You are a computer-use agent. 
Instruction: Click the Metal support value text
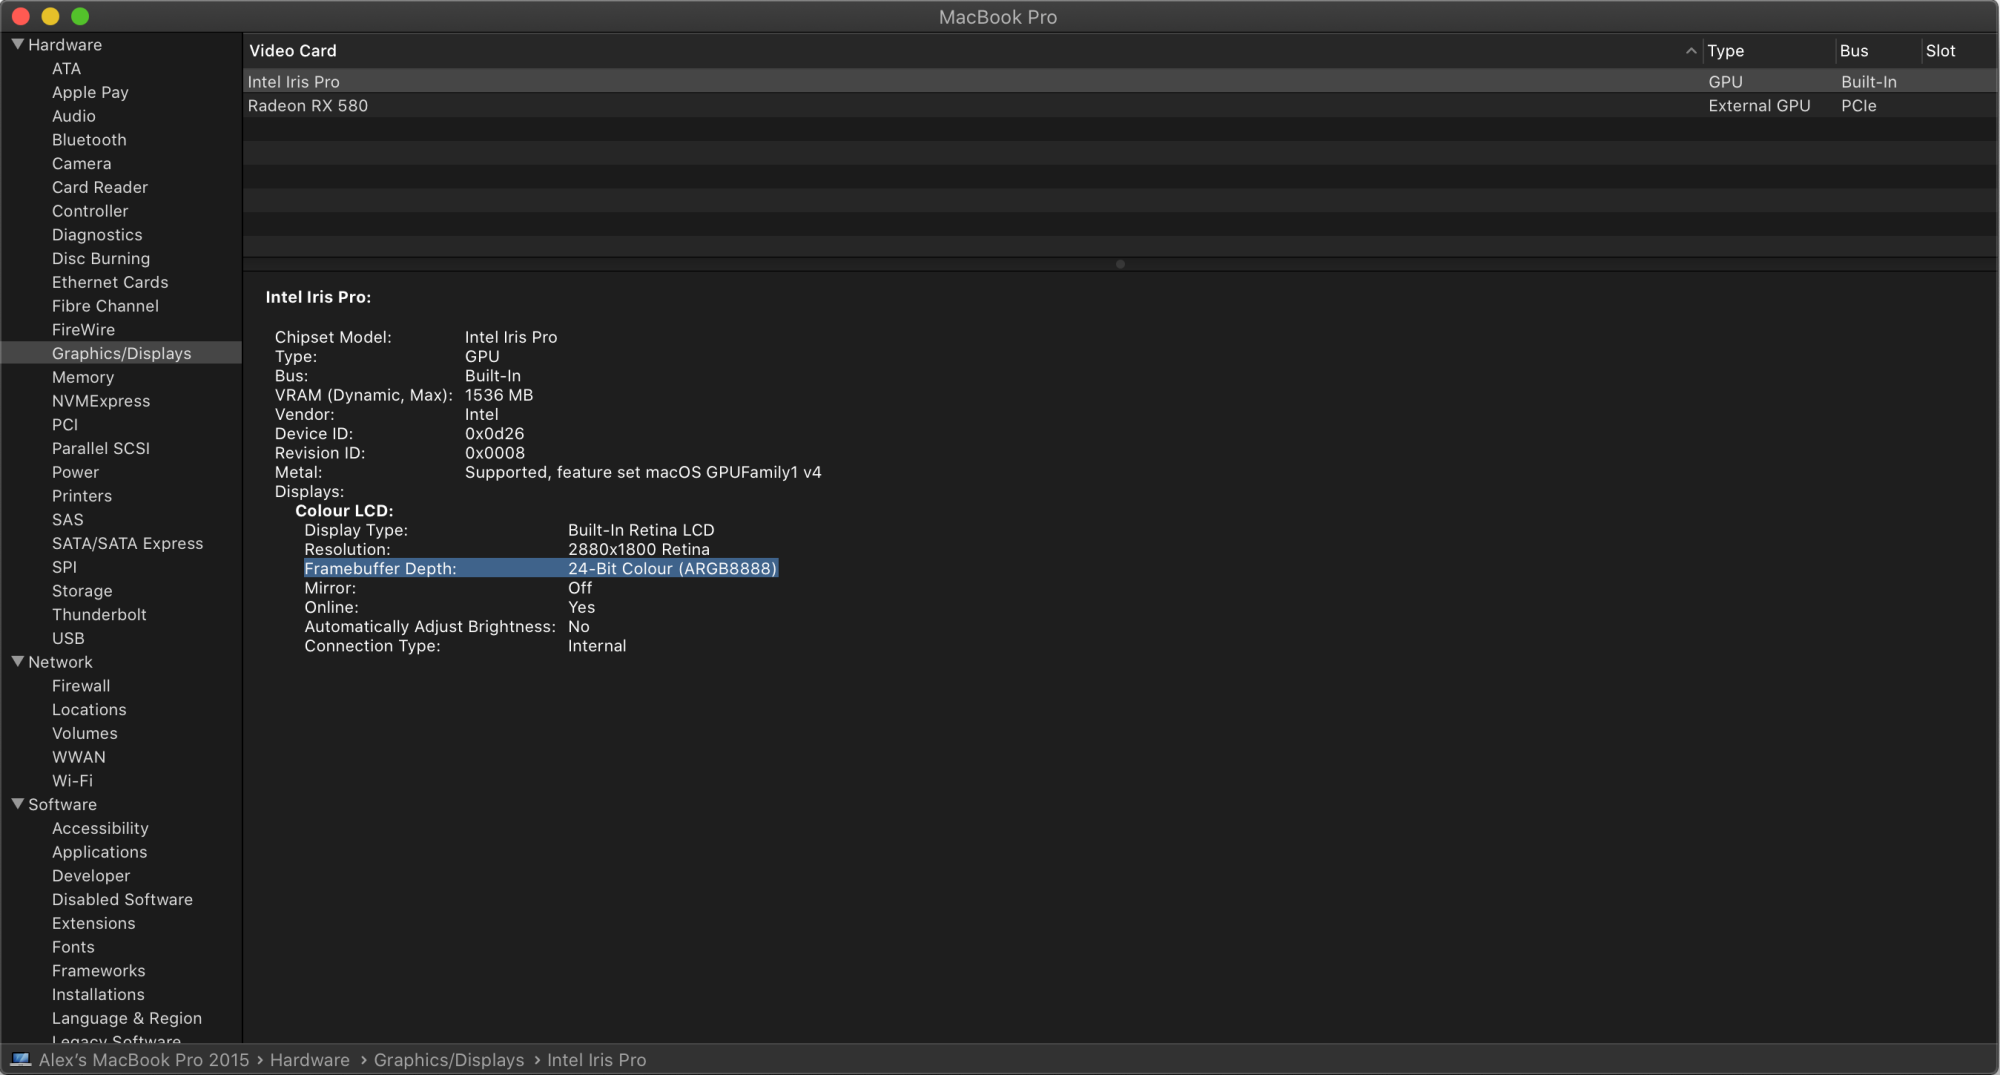click(643, 472)
